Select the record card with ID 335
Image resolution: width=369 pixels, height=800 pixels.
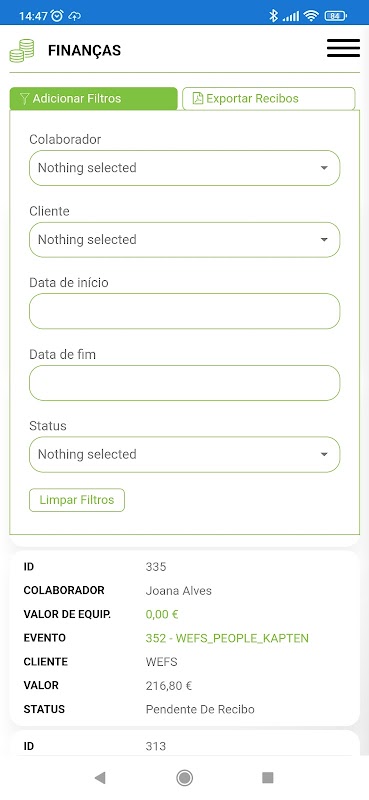point(184,638)
